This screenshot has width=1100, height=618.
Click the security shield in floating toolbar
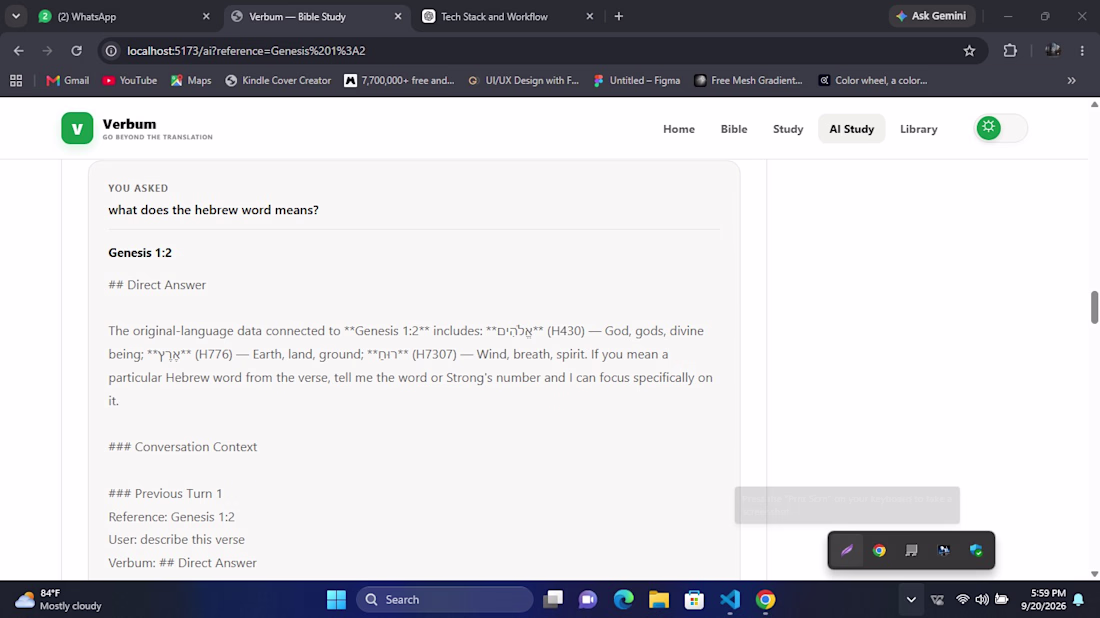coord(976,551)
